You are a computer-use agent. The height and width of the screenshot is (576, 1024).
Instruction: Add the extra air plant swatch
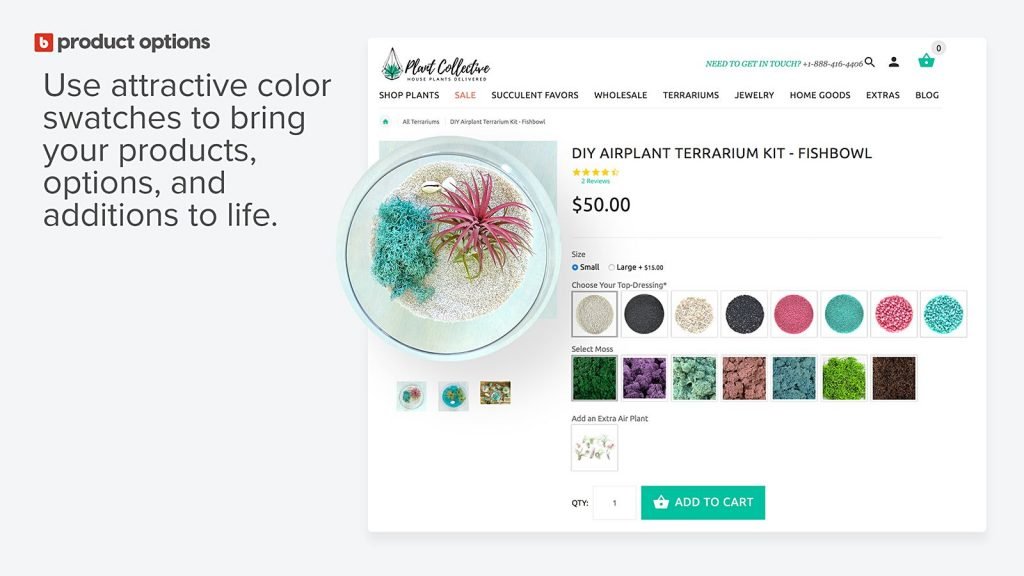click(x=595, y=448)
